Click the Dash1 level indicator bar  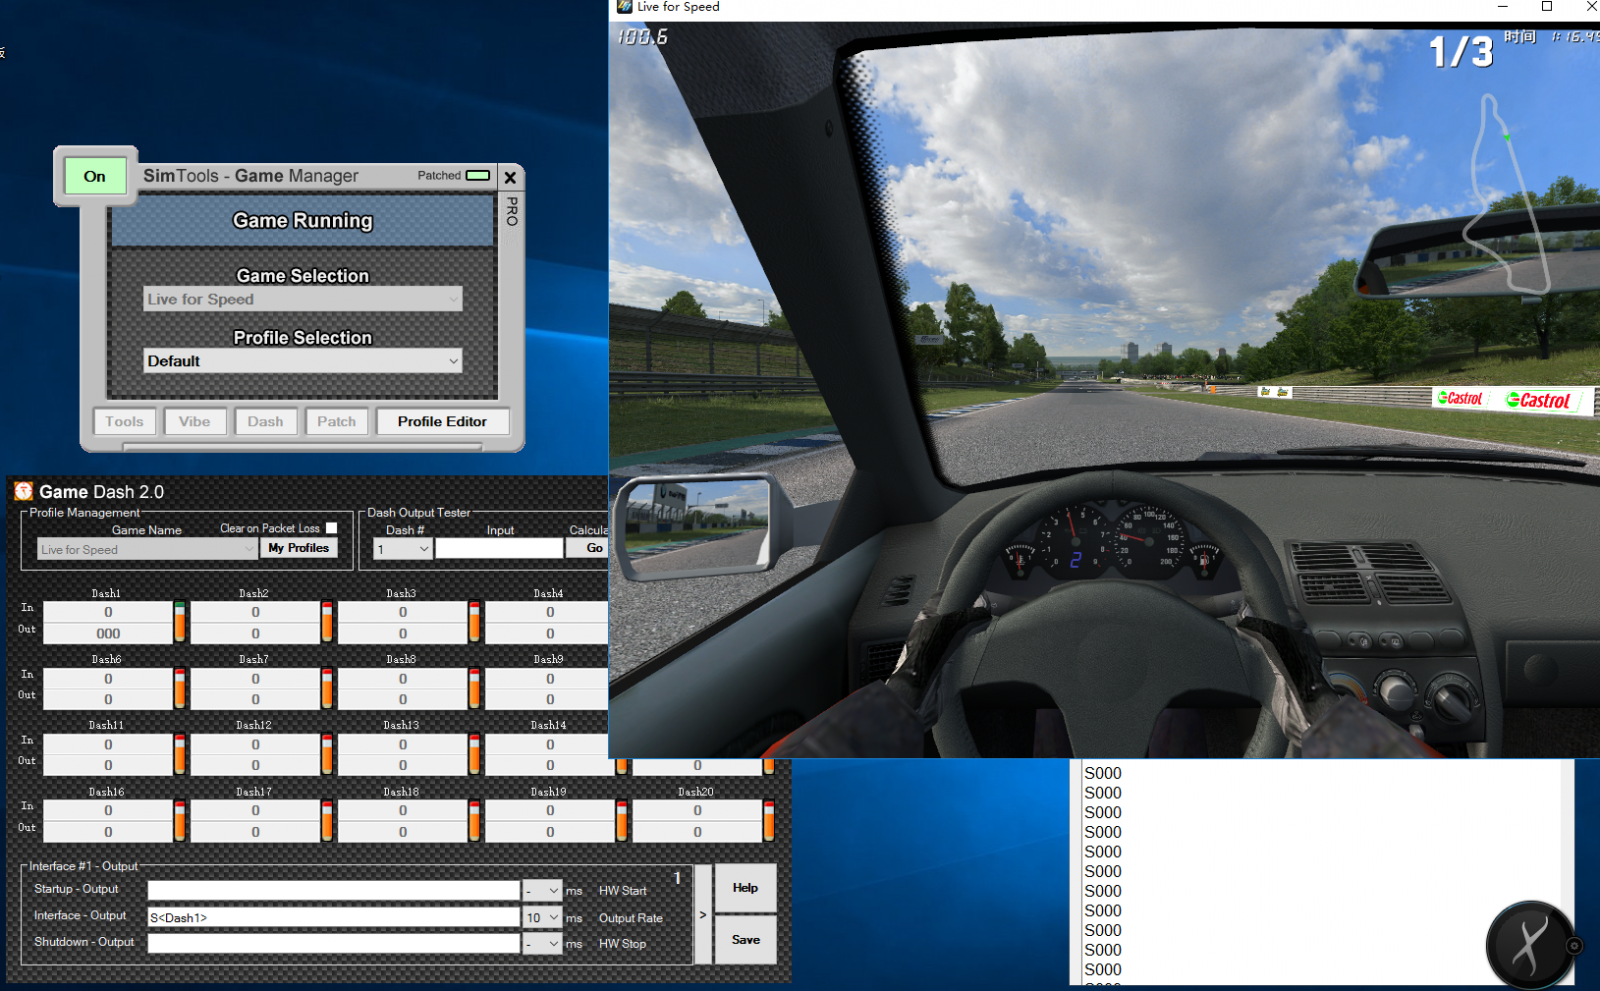(180, 621)
